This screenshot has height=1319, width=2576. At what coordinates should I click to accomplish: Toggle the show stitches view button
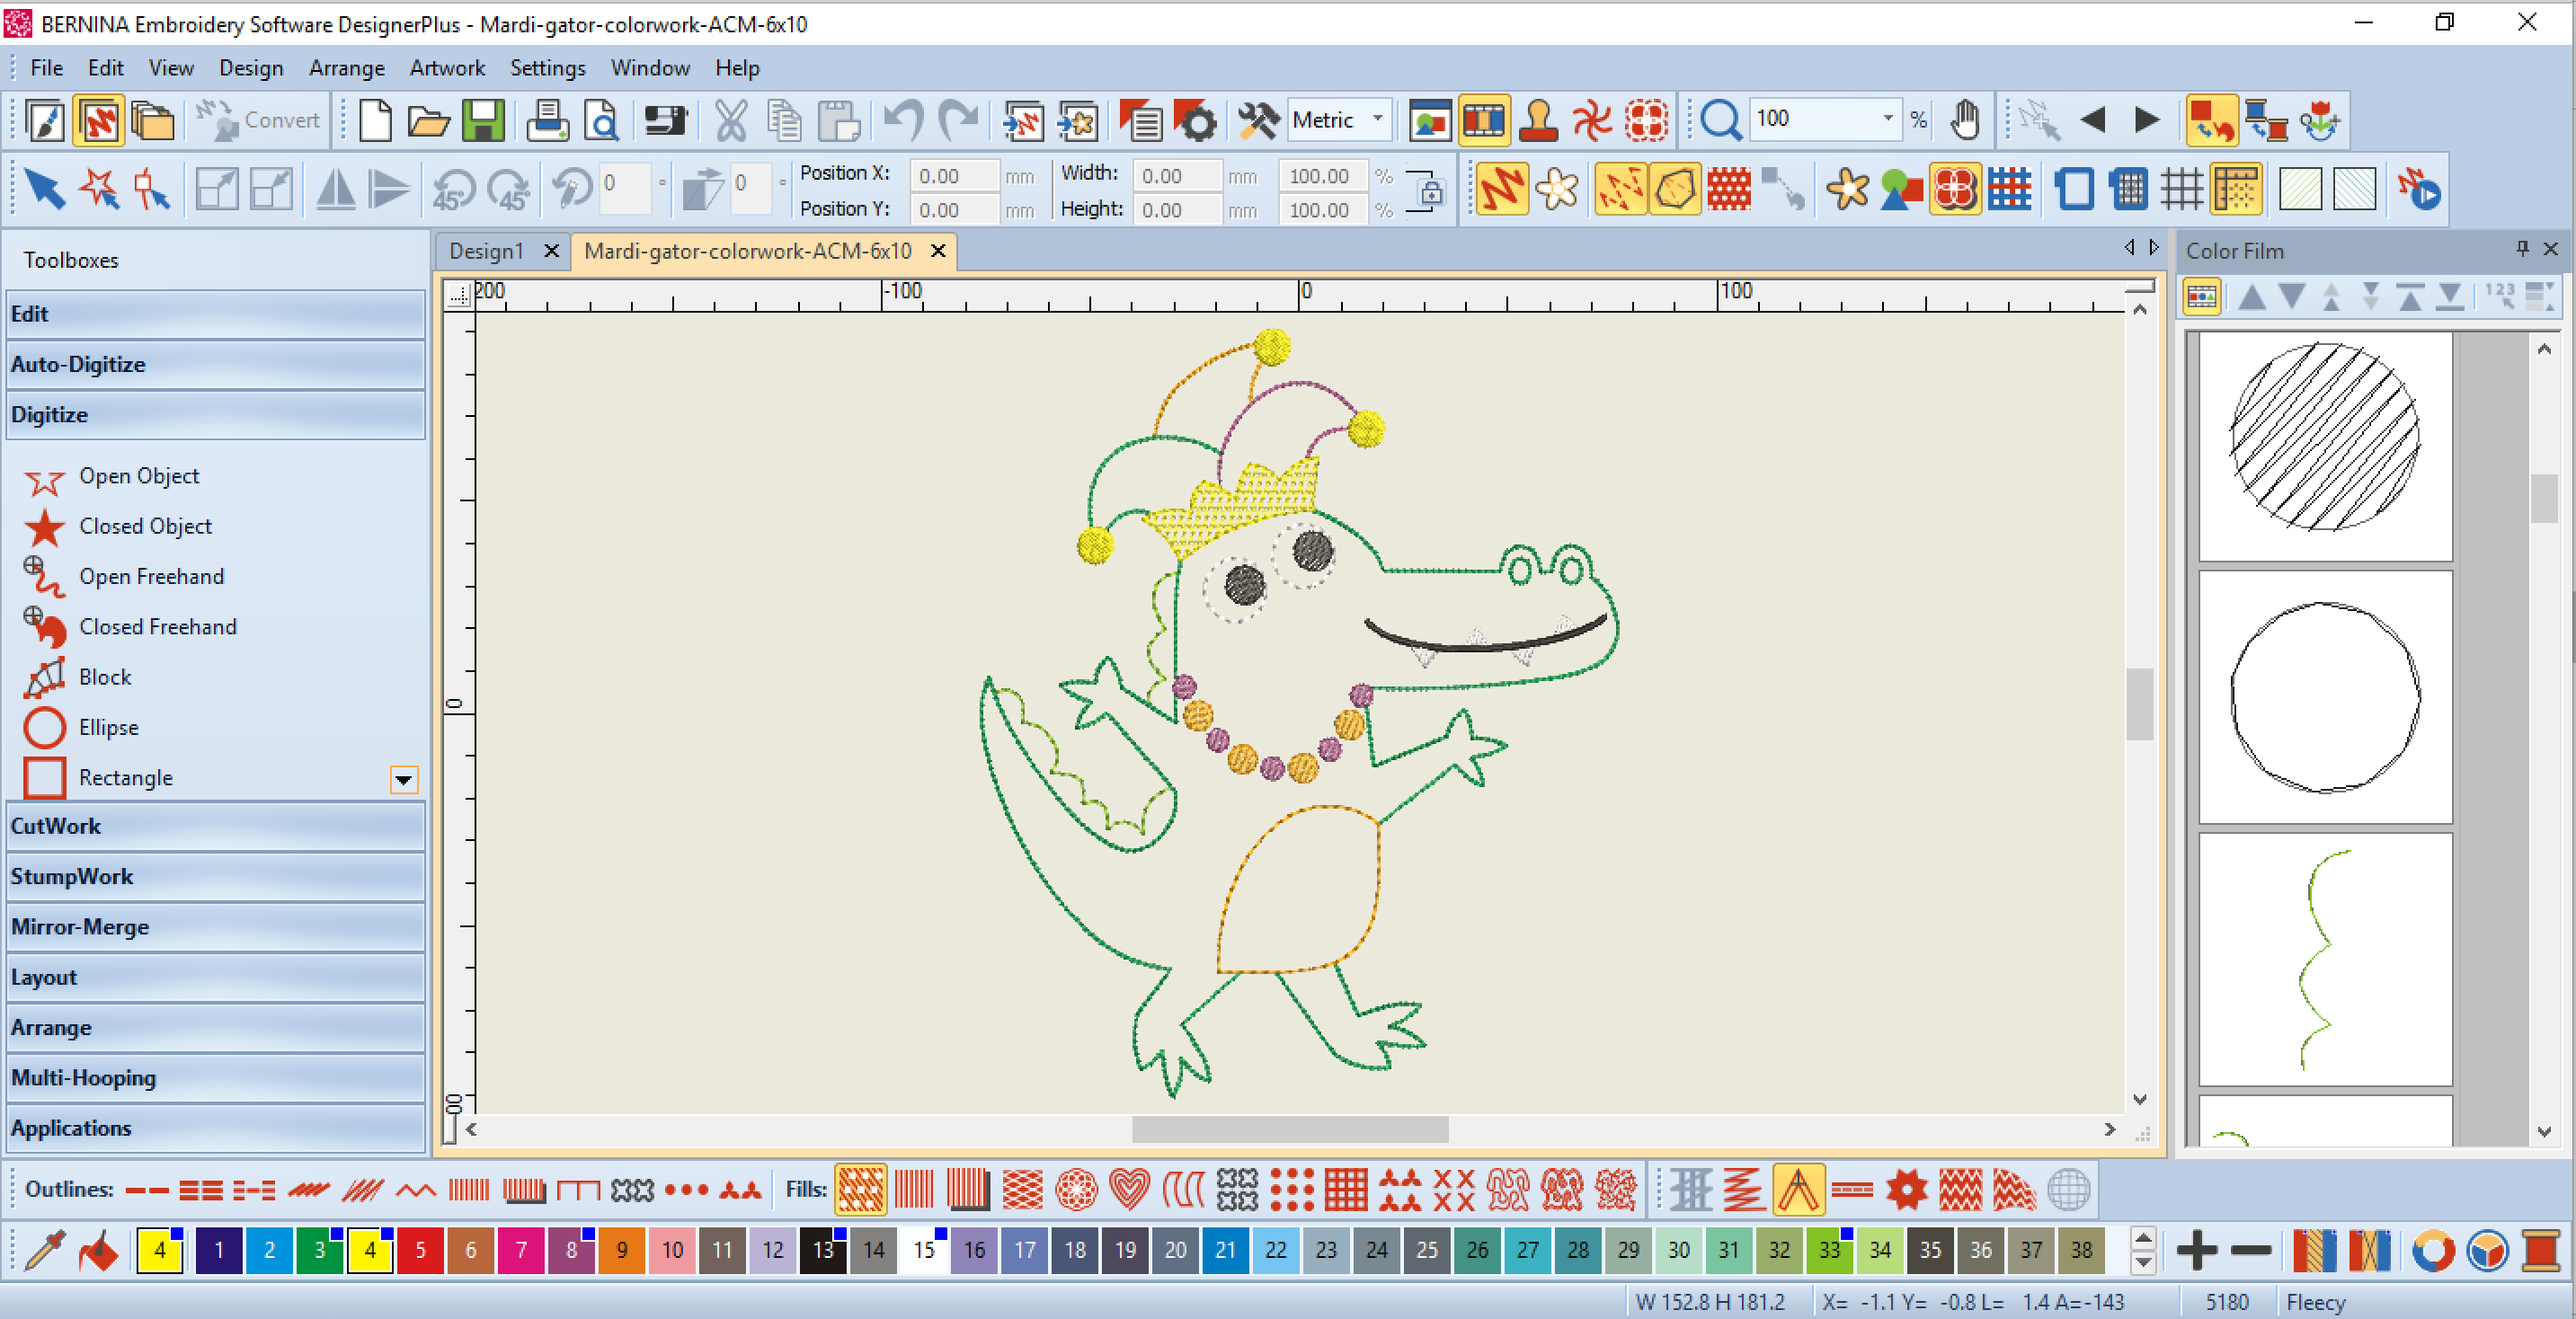point(1501,189)
